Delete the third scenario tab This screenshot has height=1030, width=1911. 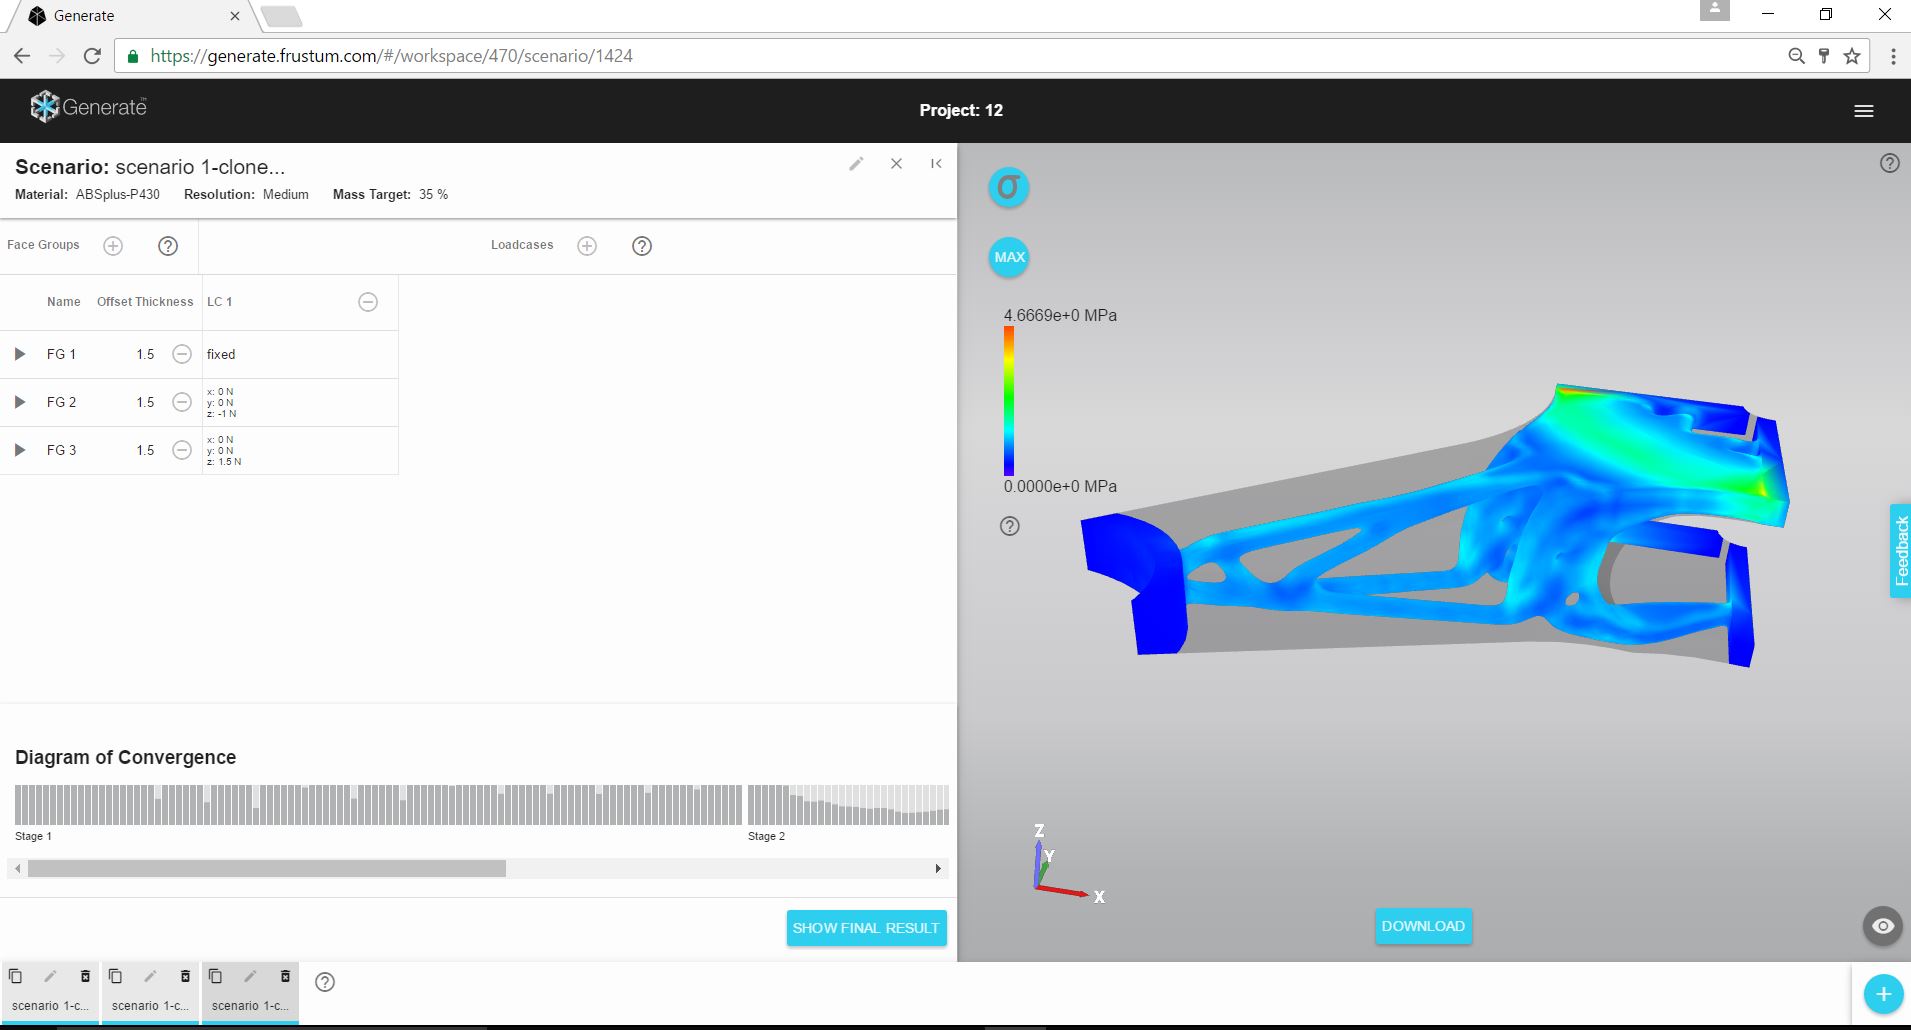(x=285, y=976)
